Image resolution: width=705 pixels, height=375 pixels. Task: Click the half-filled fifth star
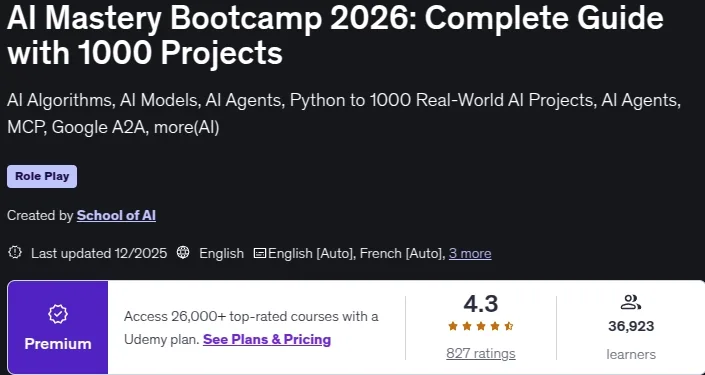click(x=509, y=326)
